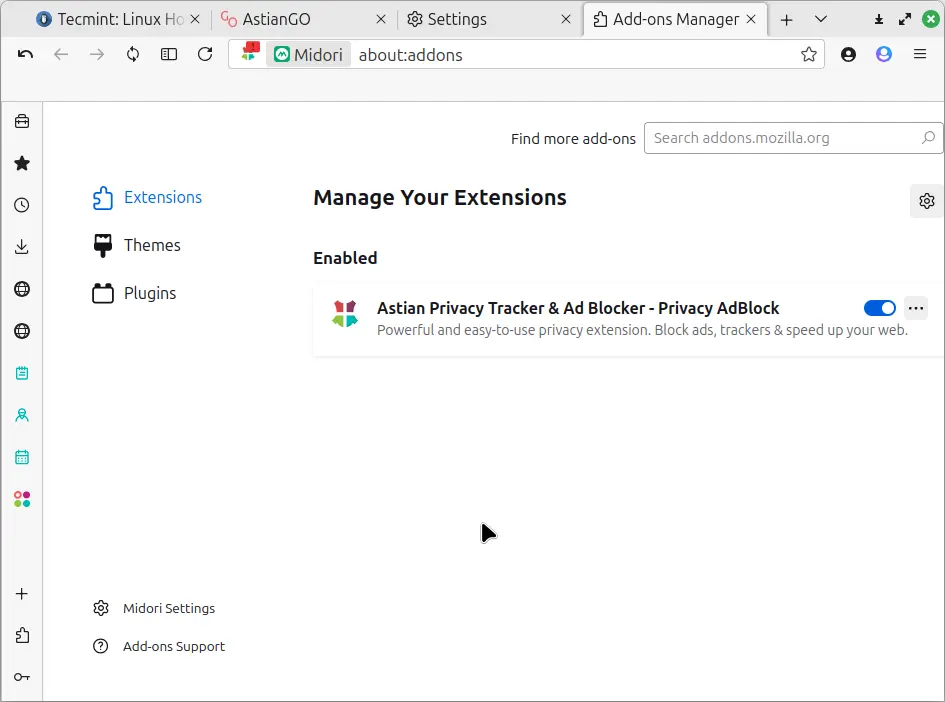Bookmark this page with the star icon
Image resolution: width=945 pixels, height=702 pixels.
point(808,54)
